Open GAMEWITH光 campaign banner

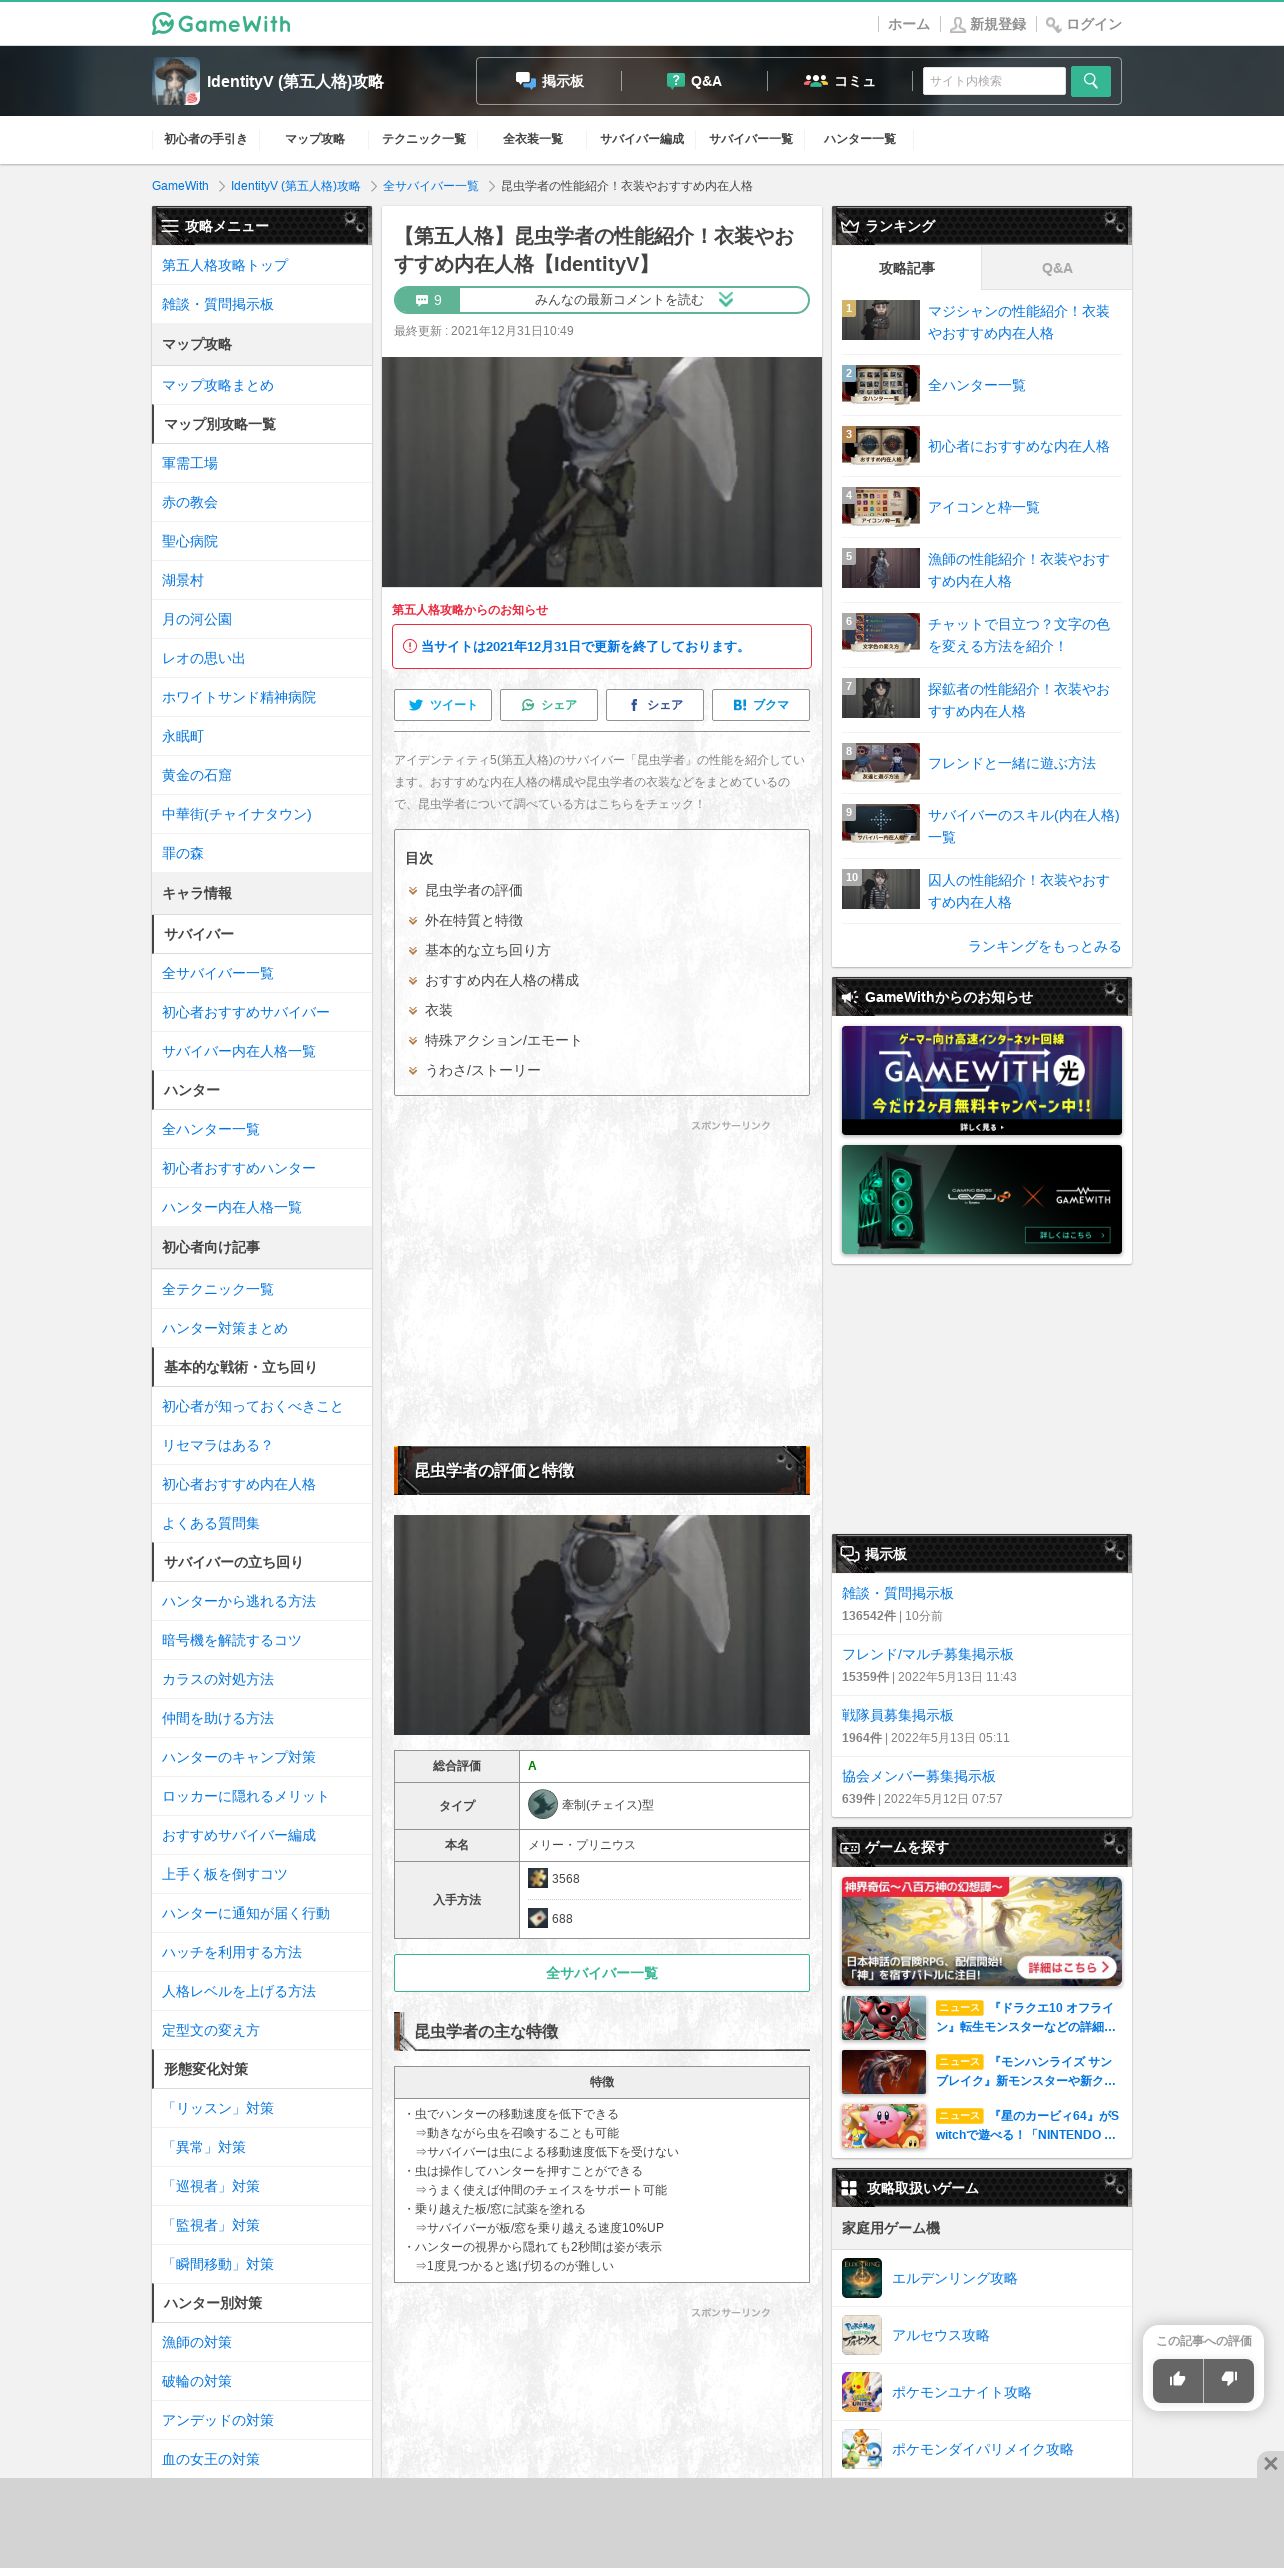(x=982, y=1080)
